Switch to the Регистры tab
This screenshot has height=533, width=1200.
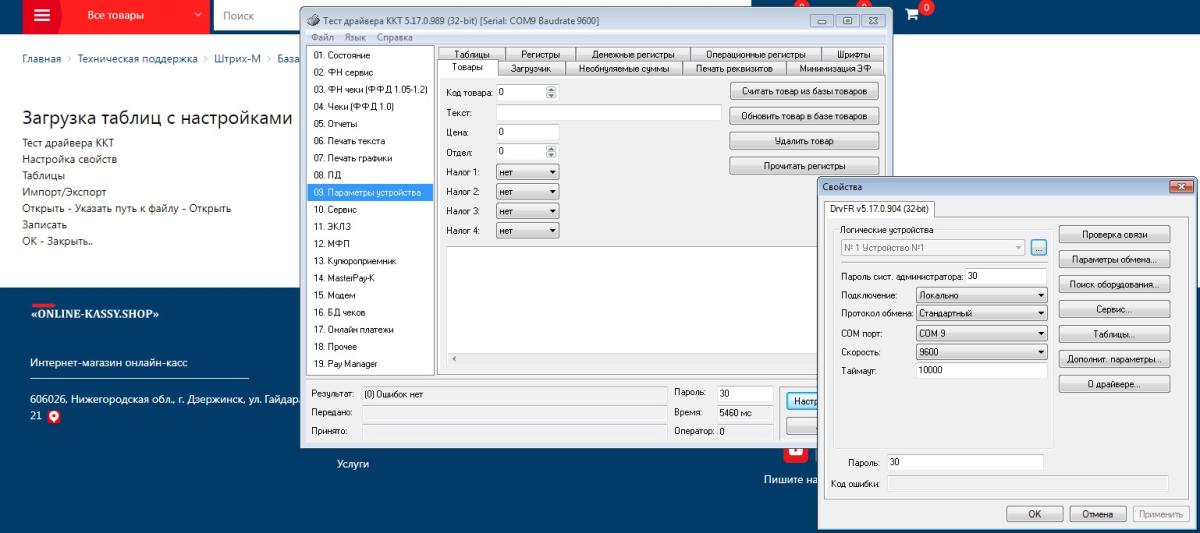540,54
